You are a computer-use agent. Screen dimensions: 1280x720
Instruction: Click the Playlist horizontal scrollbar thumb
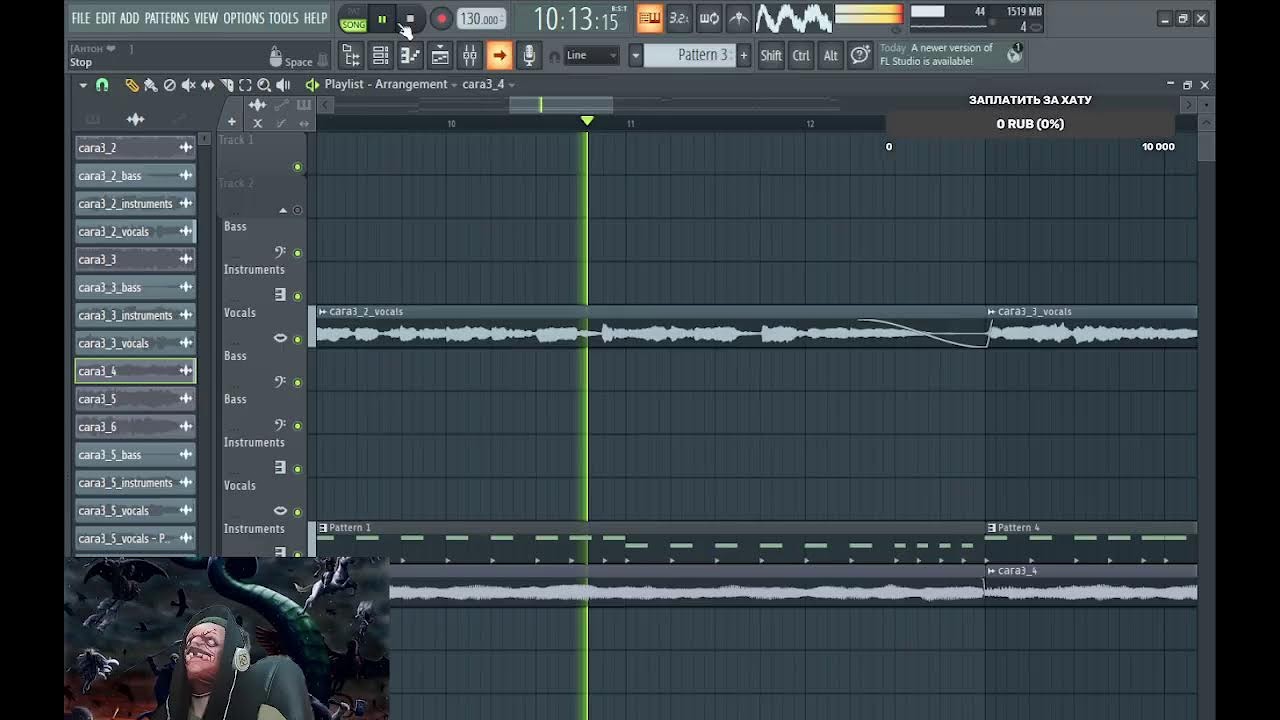coord(561,104)
